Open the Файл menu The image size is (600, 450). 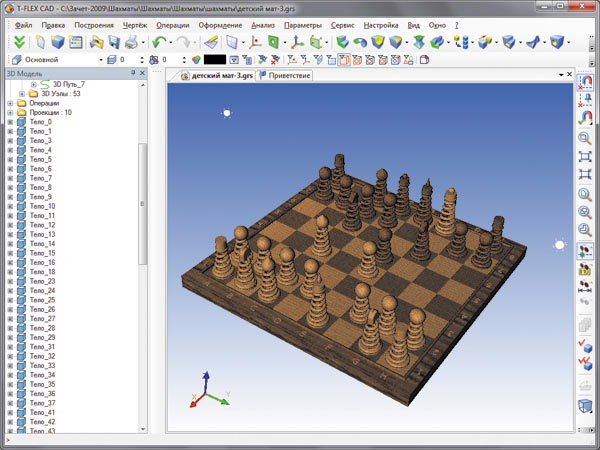click(23, 25)
